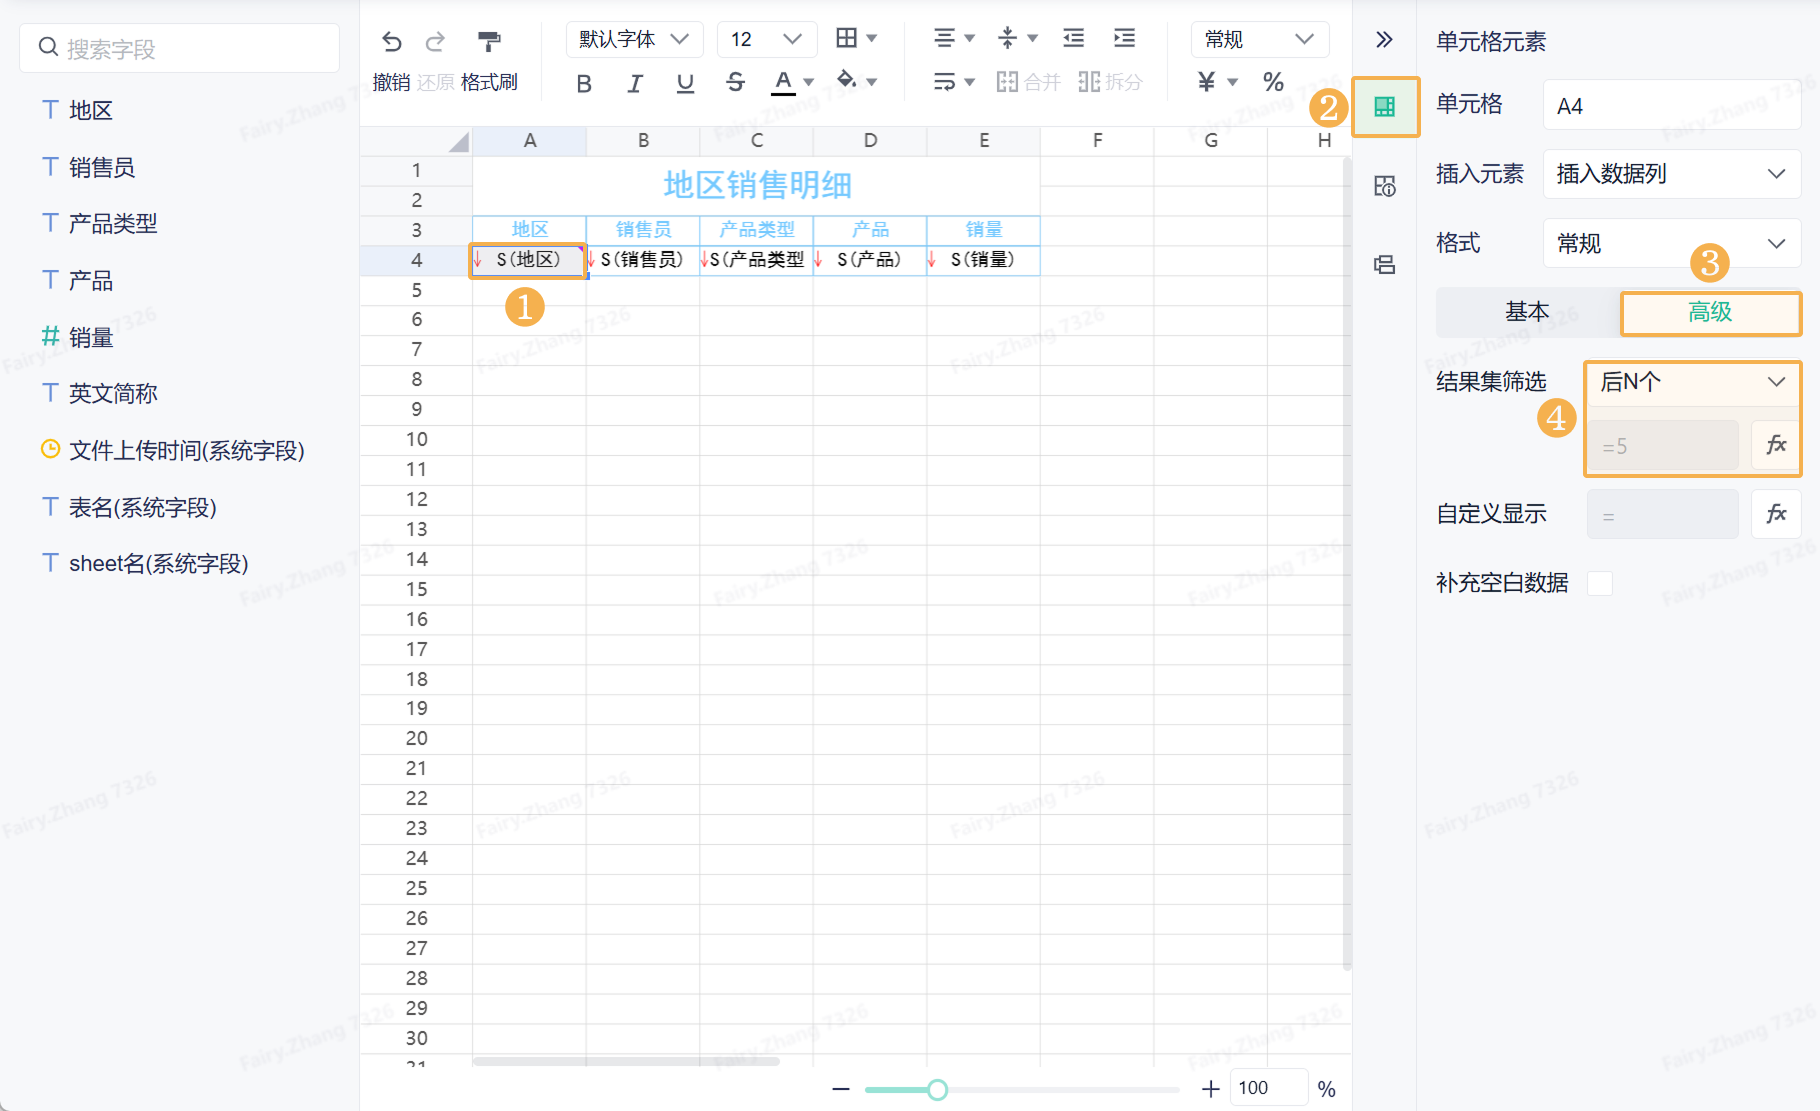1820x1111 pixels.
Task: Toggle italic formatting
Action: click(x=635, y=83)
